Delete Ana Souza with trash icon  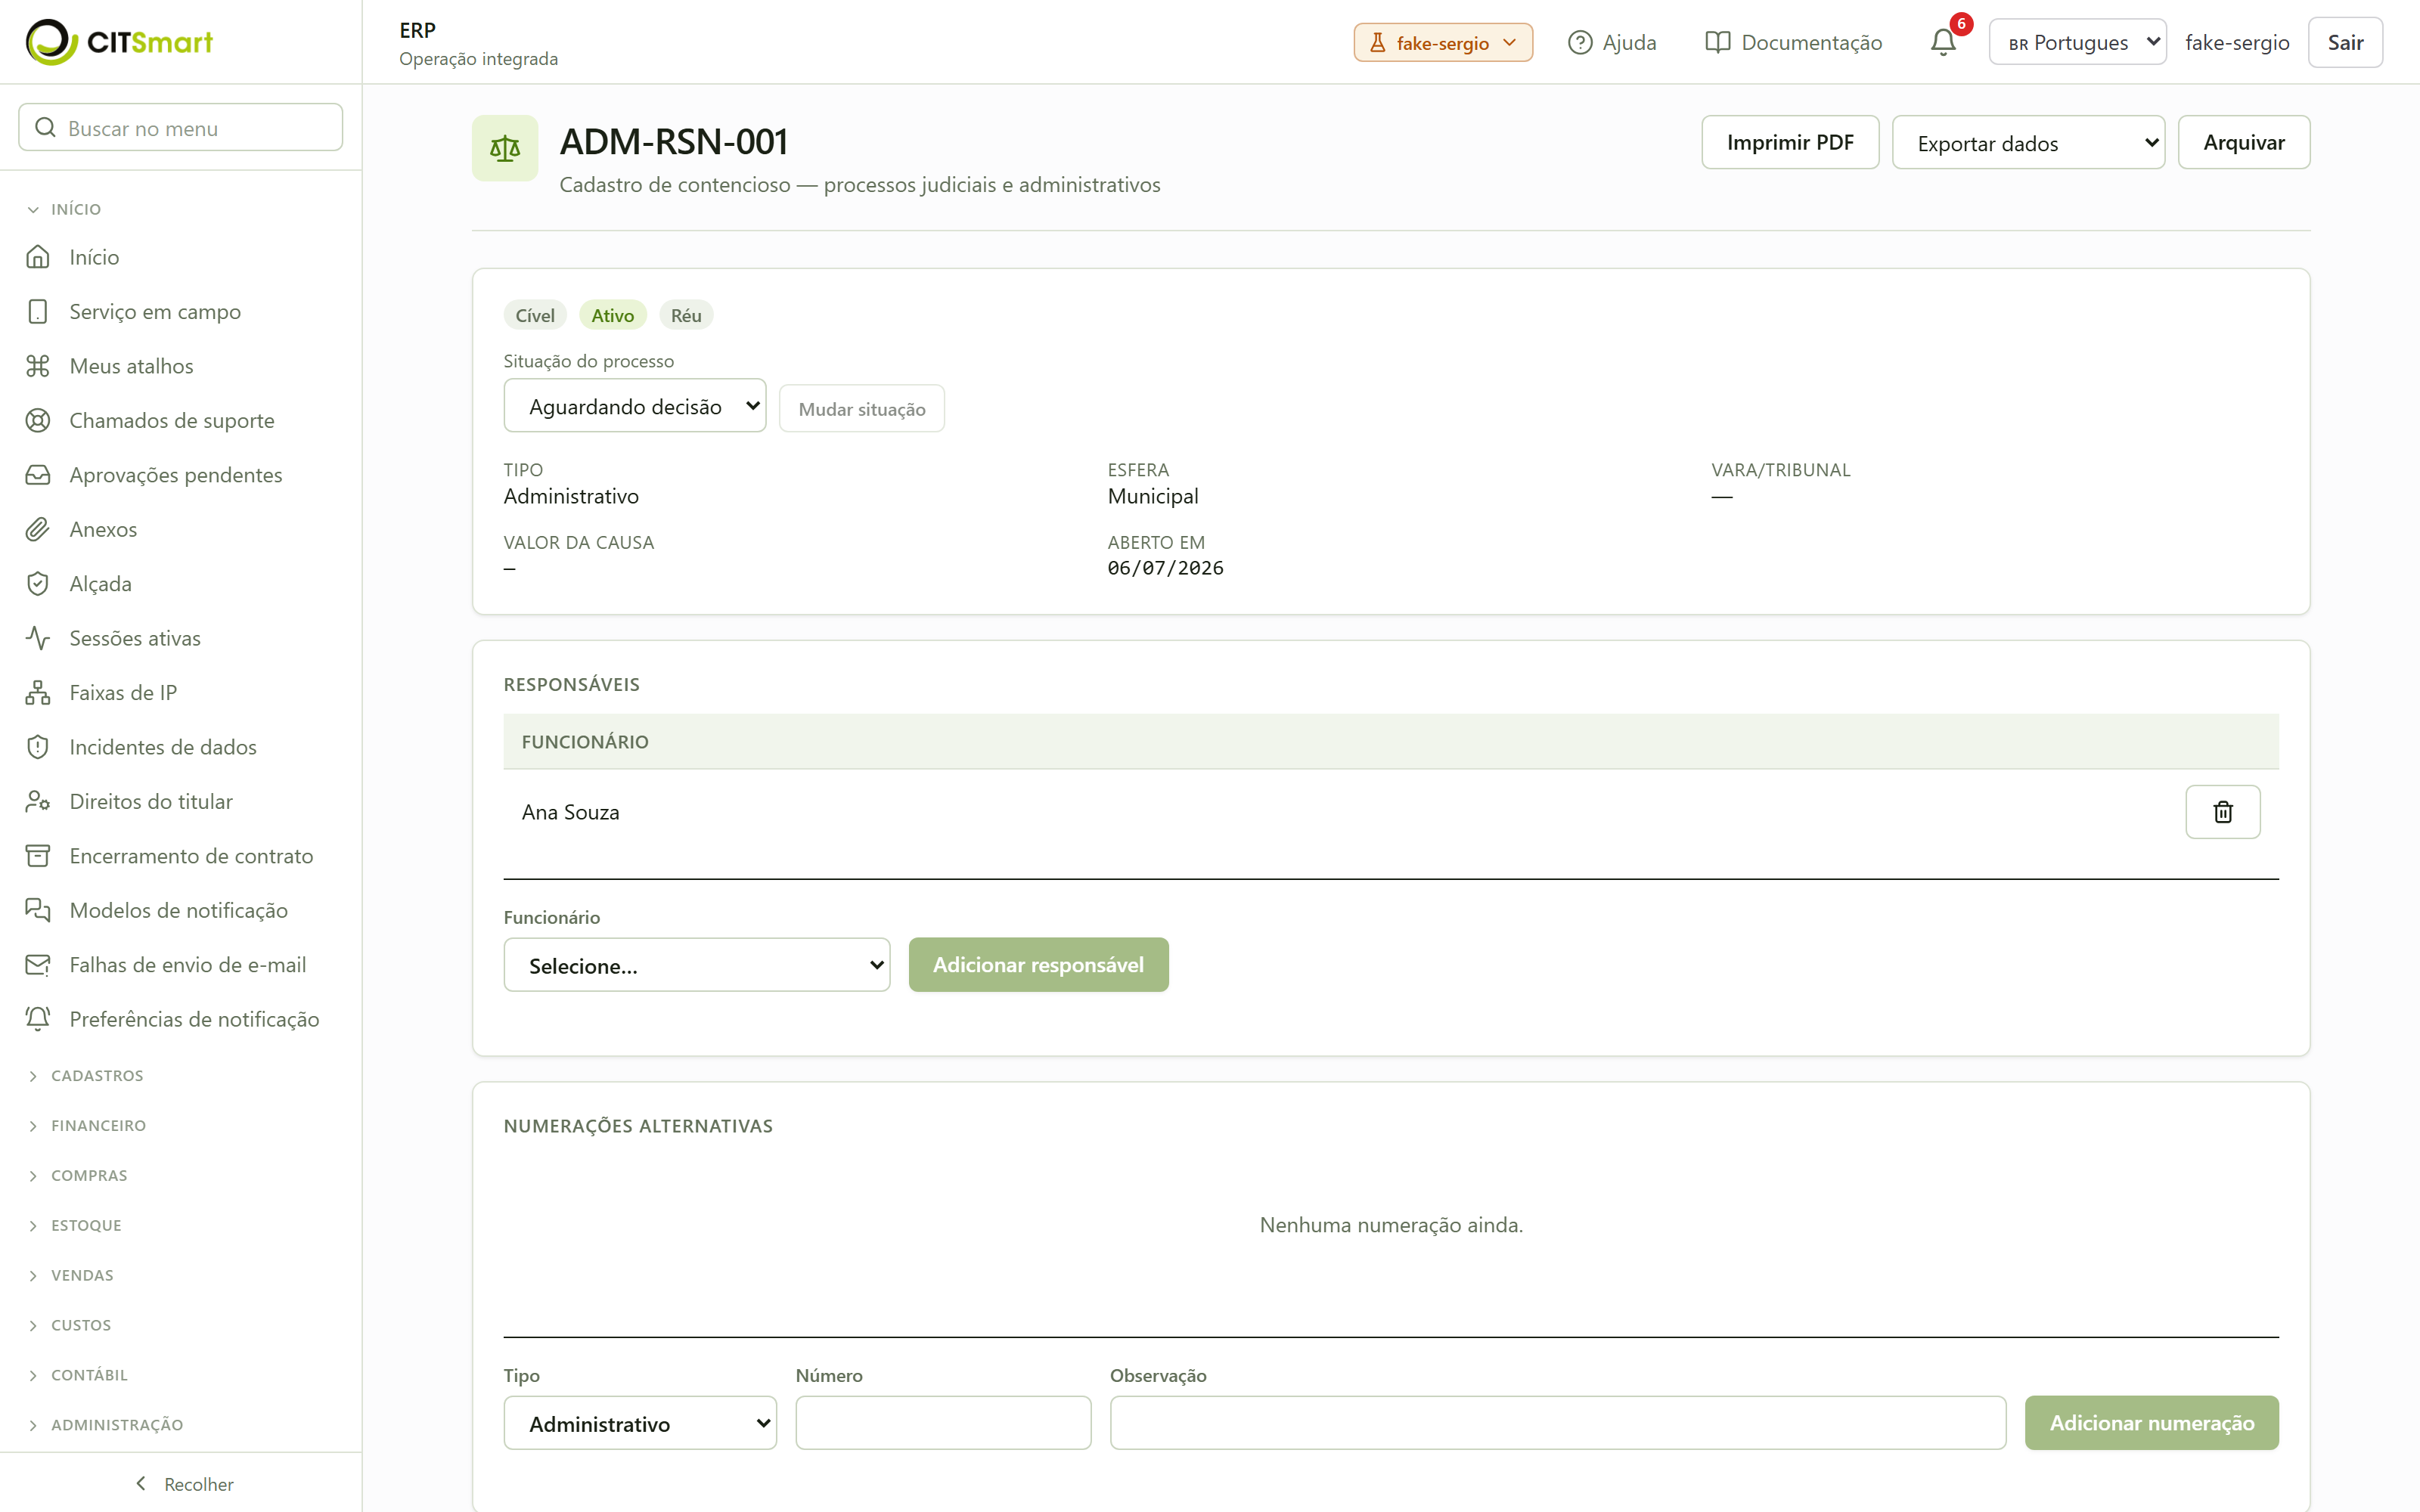[2222, 812]
